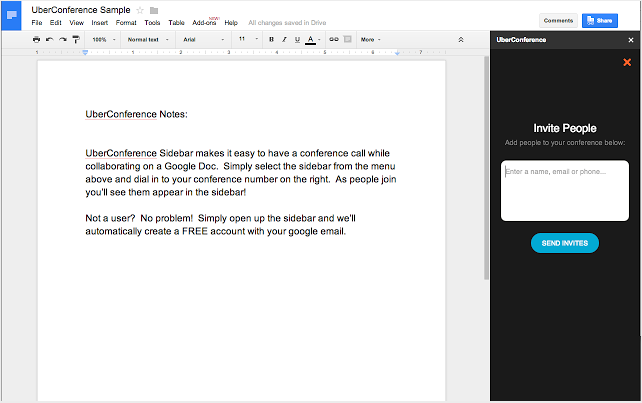The height and width of the screenshot is (403, 642).
Task: Open the Arial font dropdown
Action: click(x=203, y=40)
